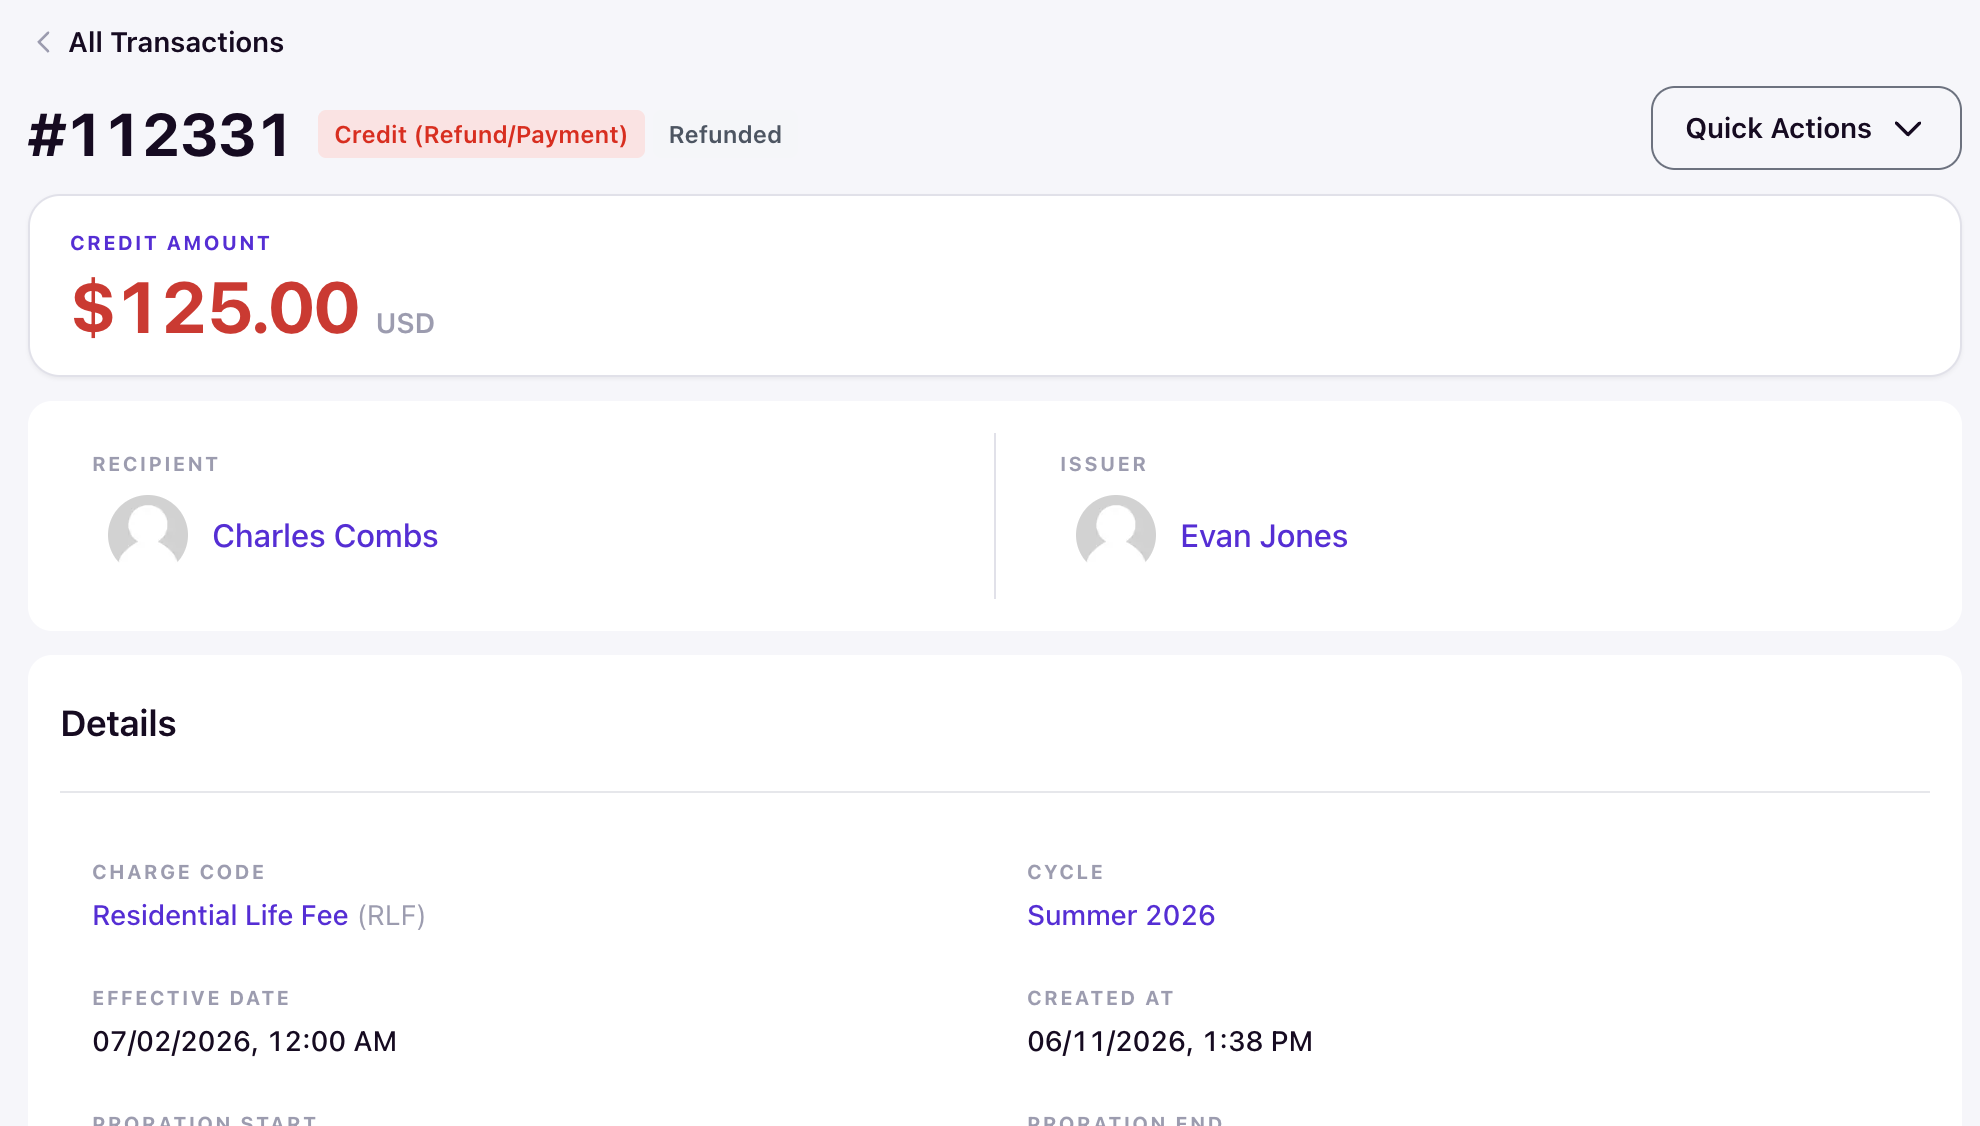
Task: Click Evan Jones avatar icon
Action: click(1116, 535)
